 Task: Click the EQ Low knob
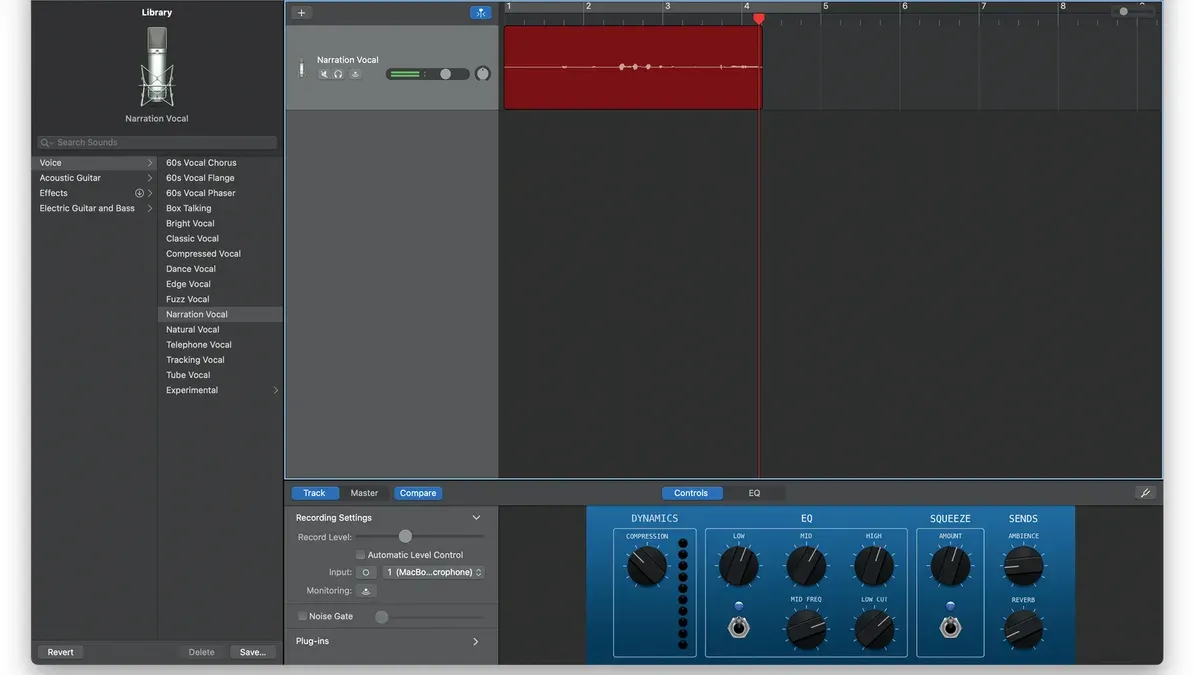click(x=738, y=566)
